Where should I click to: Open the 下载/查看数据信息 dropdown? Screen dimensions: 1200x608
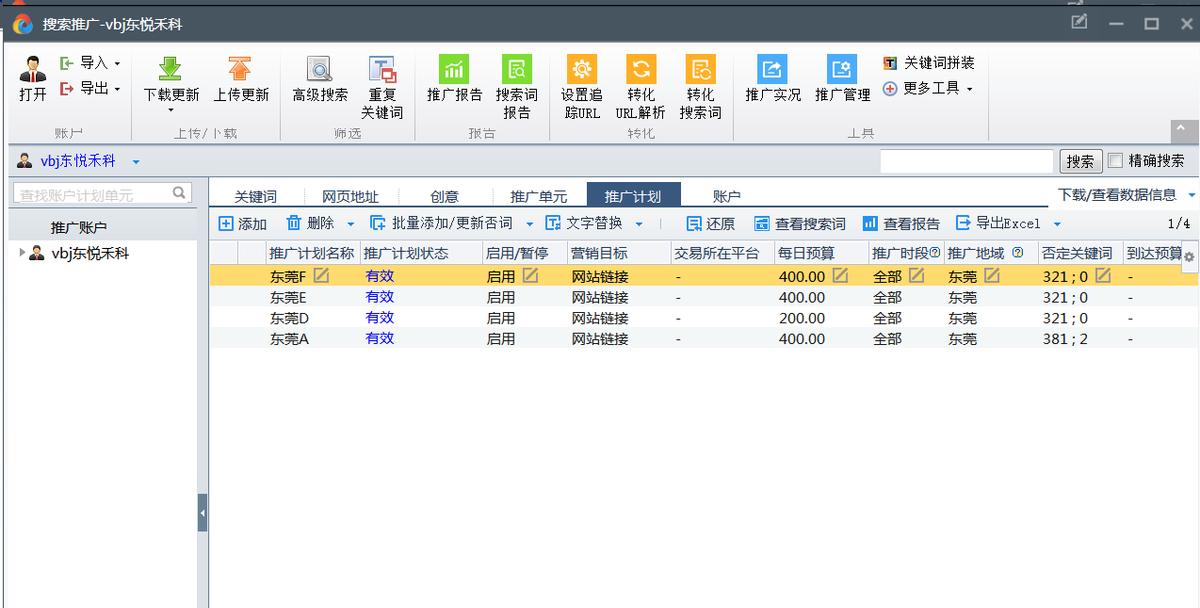(x=1120, y=195)
